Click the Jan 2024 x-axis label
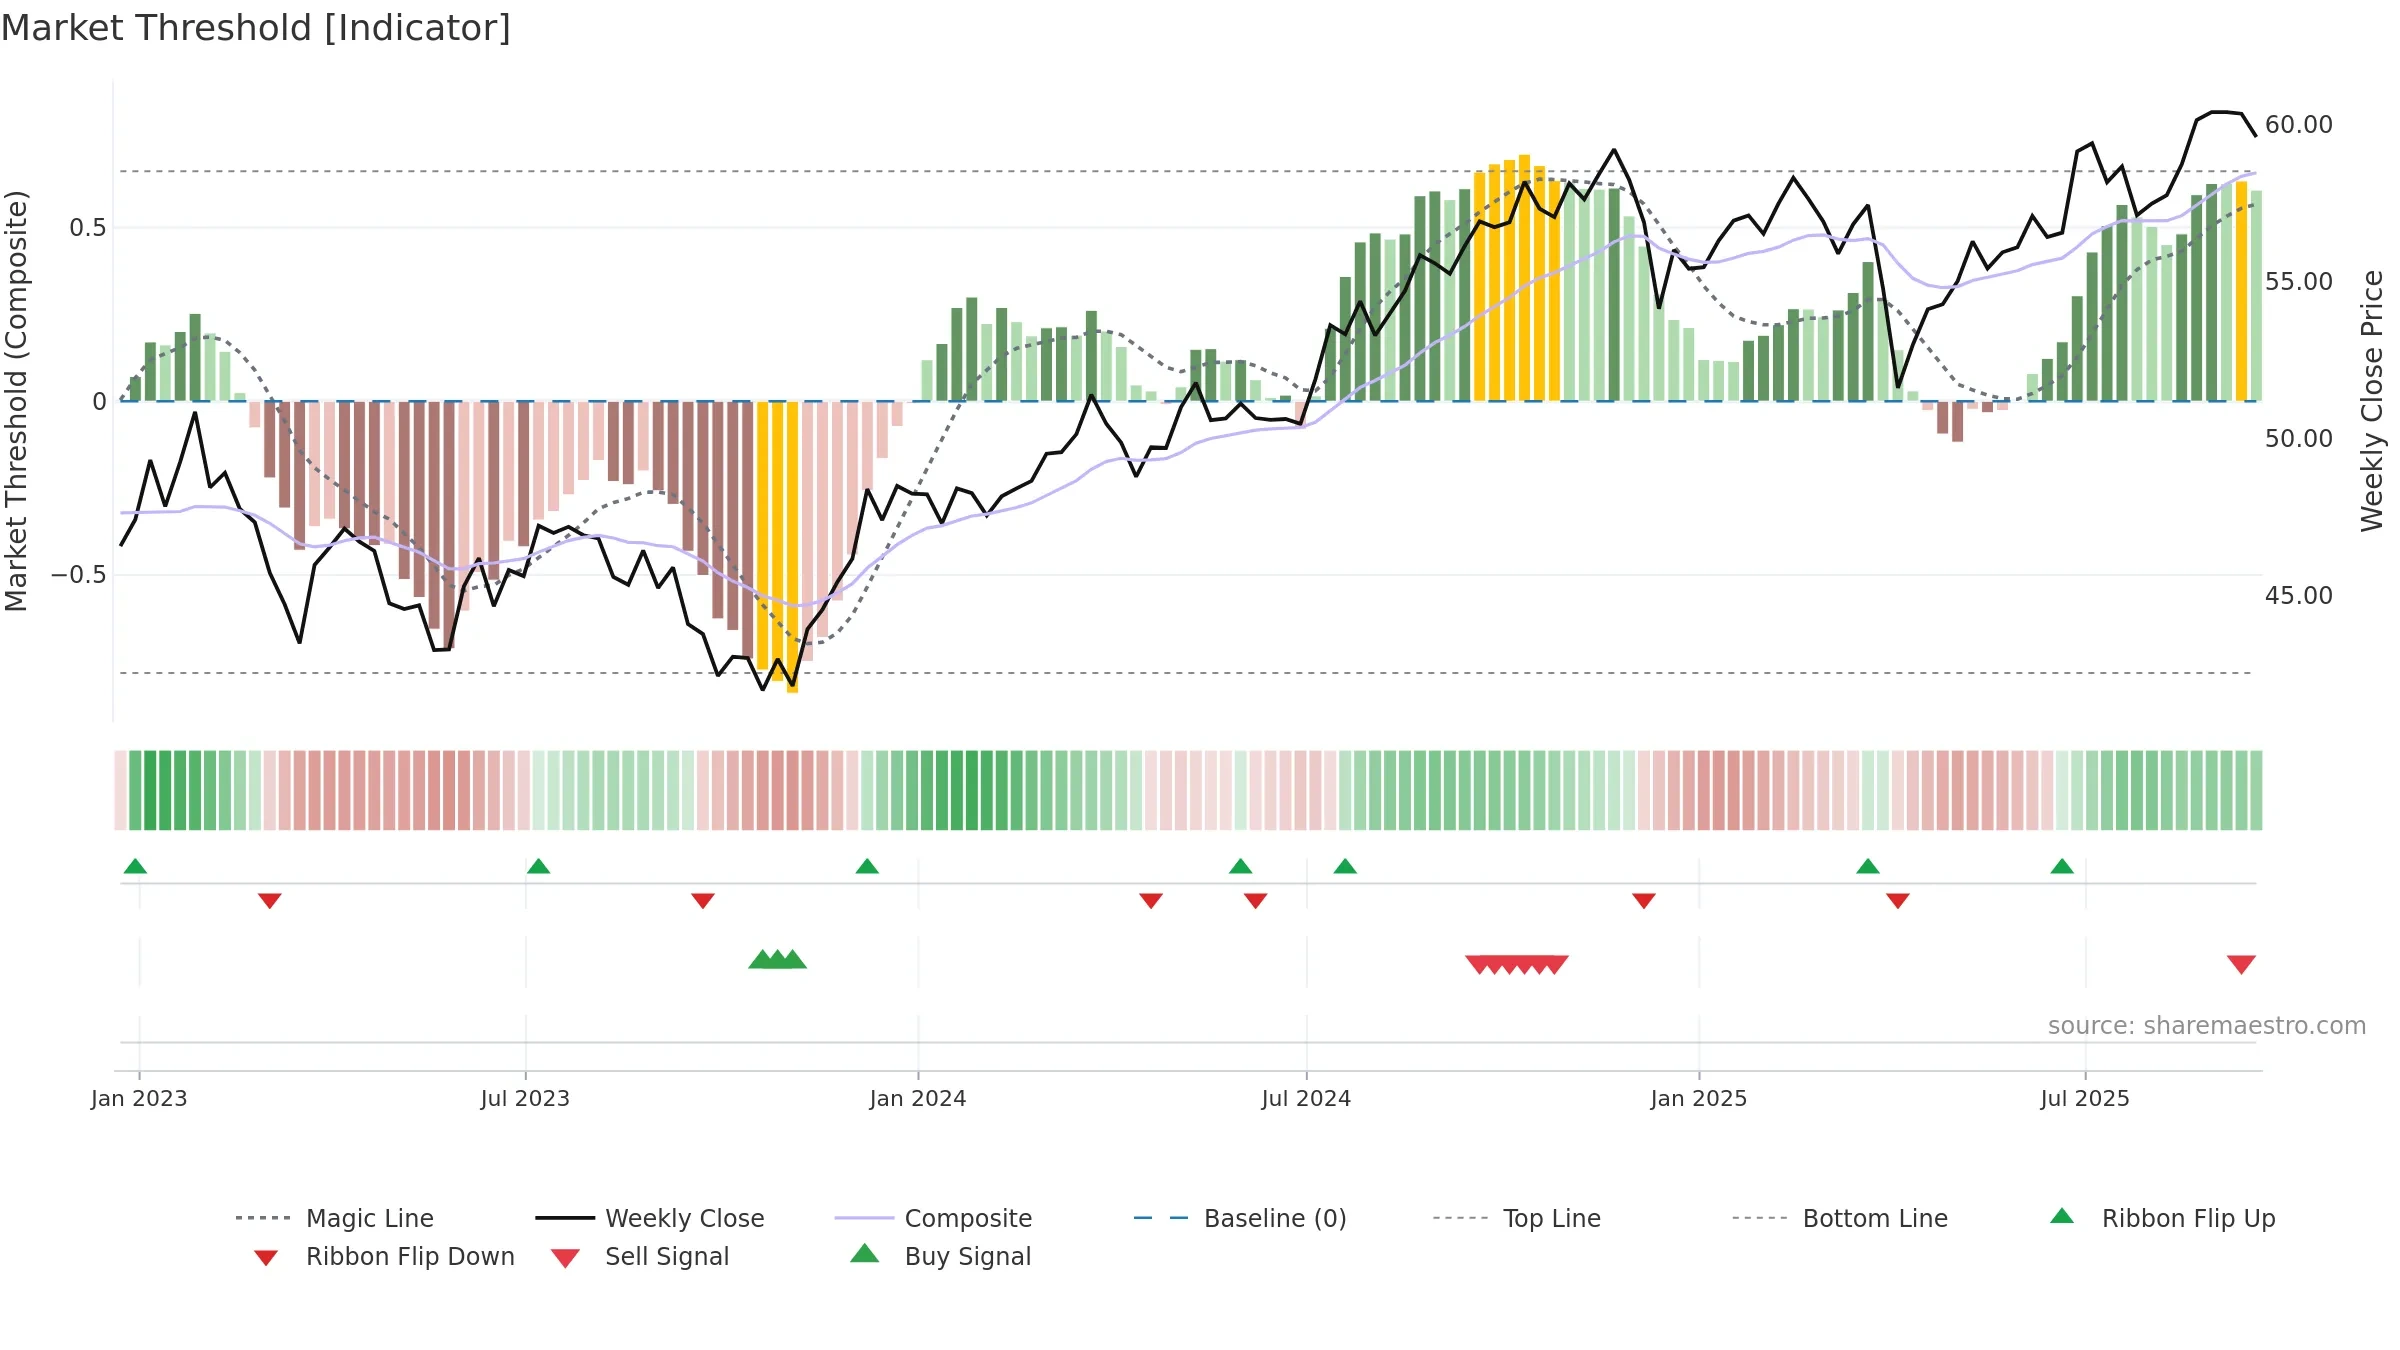 (x=918, y=1098)
